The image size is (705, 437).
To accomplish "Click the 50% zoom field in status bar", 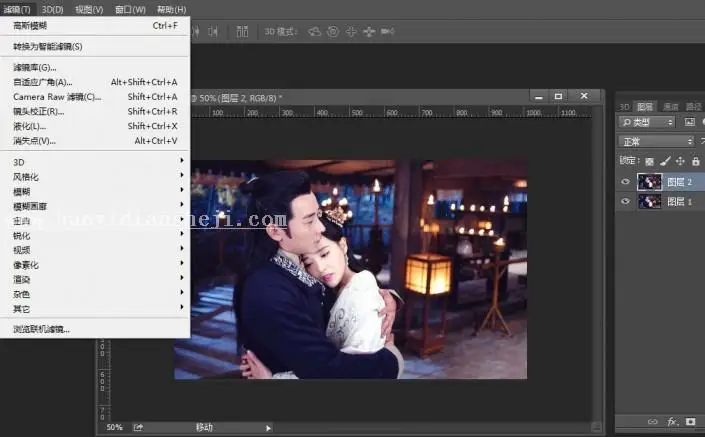I will tap(115, 427).
